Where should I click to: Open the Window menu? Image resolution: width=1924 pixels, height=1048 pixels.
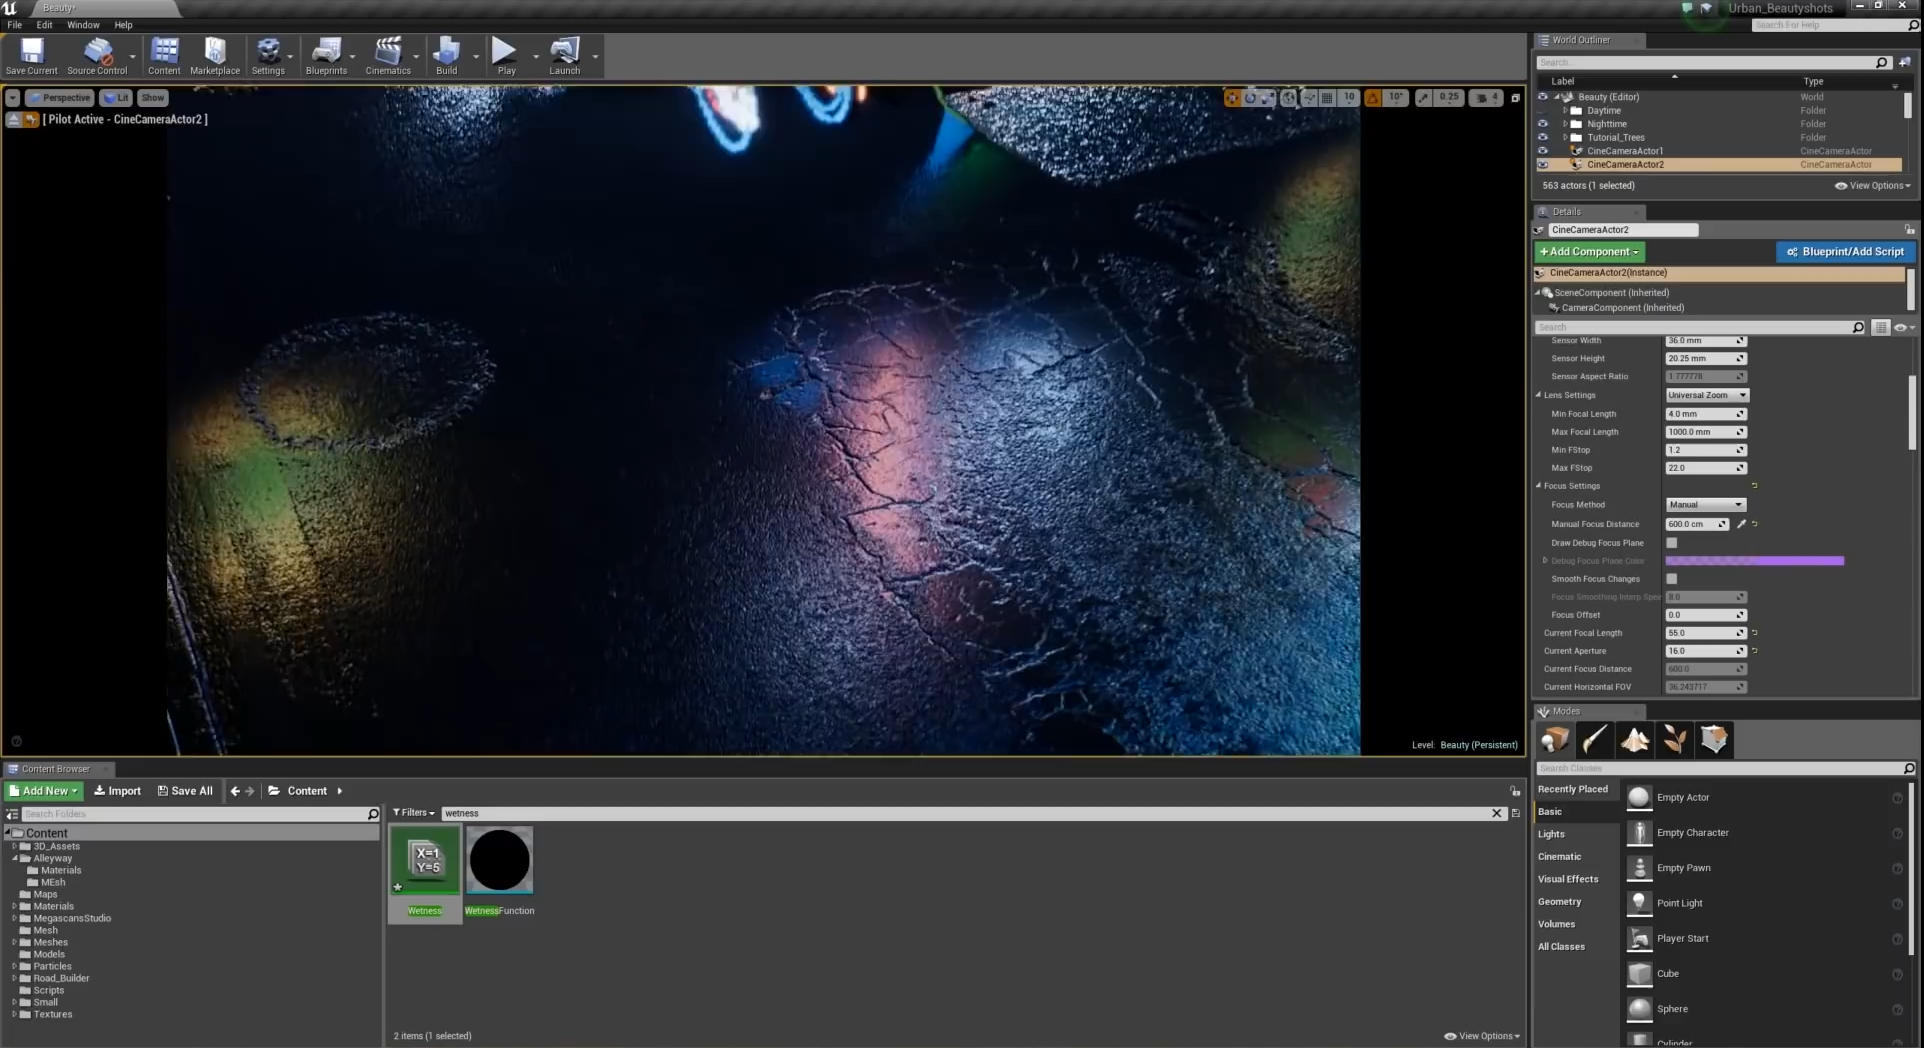coord(83,25)
